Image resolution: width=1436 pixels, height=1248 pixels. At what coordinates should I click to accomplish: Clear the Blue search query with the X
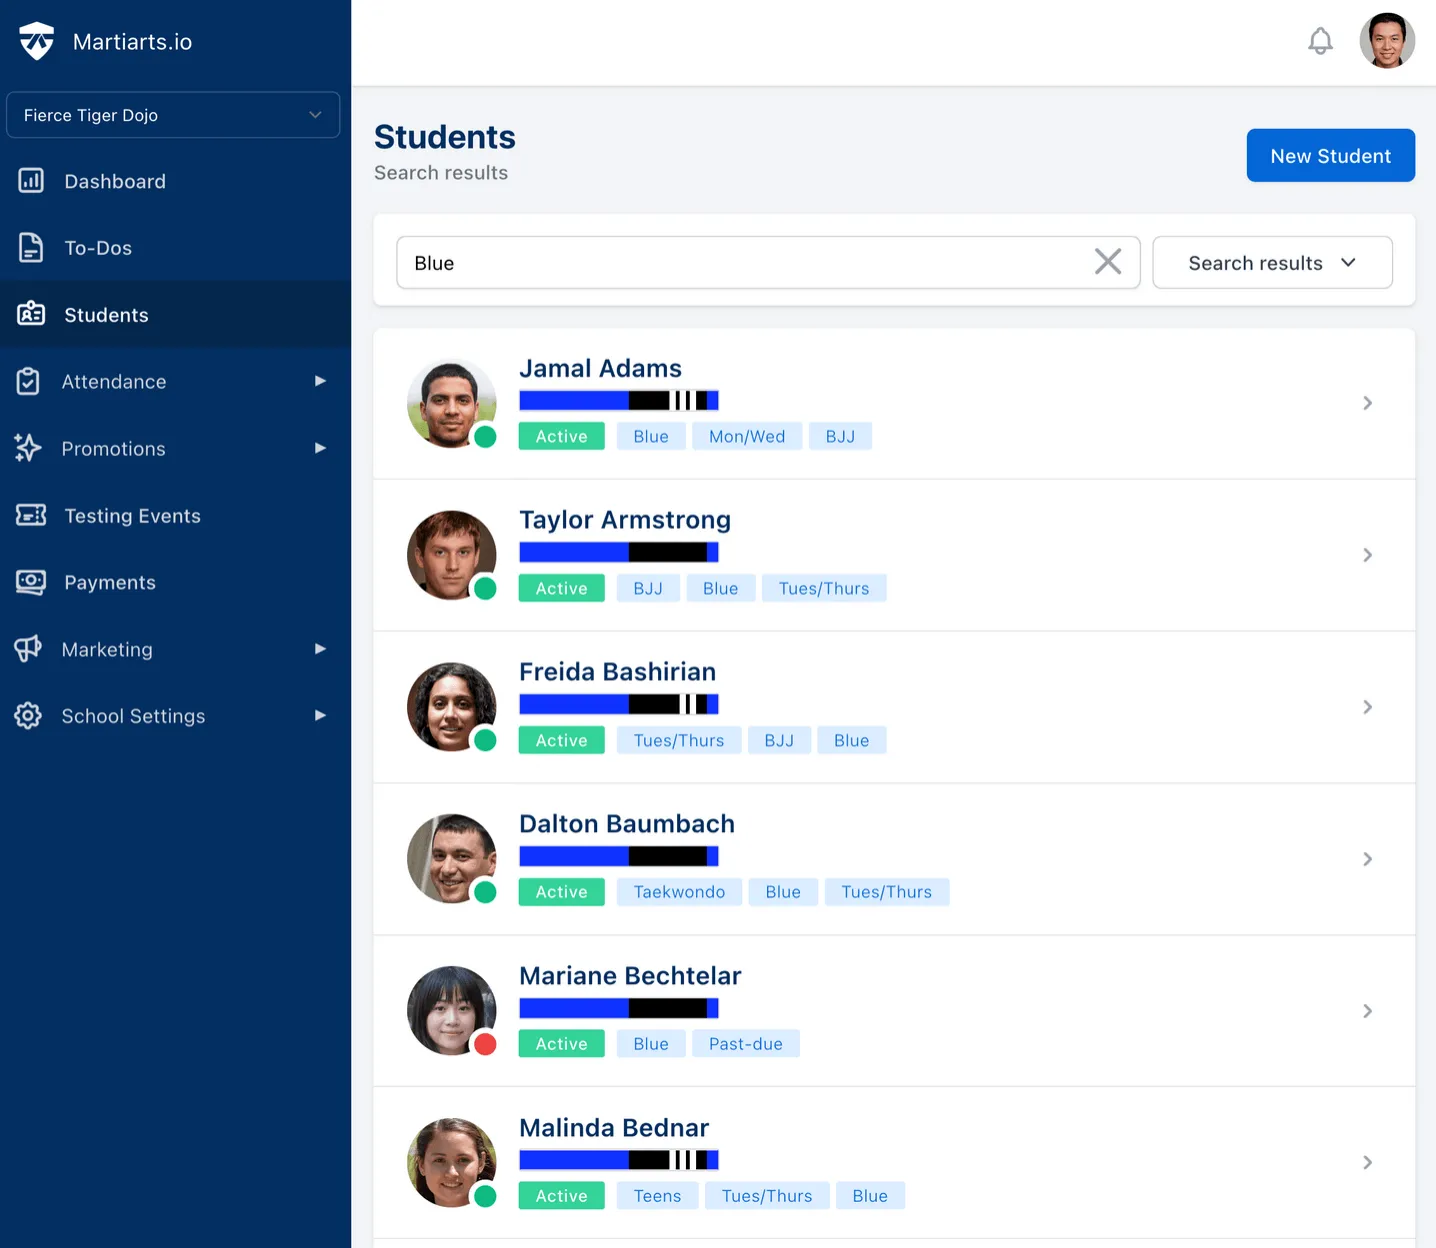pyautogui.click(x=1107, y=261)
